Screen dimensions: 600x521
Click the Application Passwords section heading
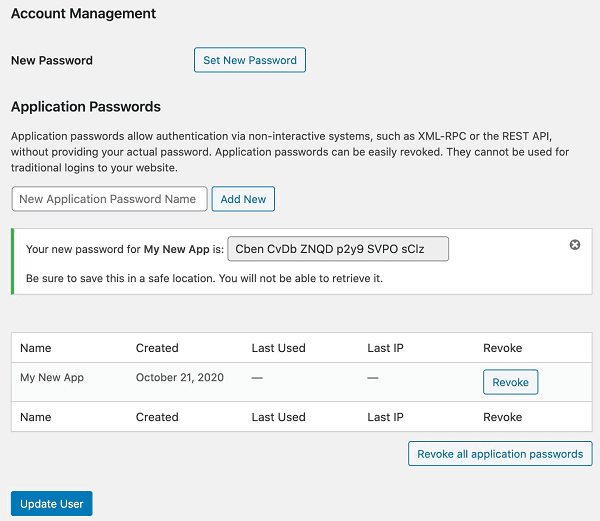[x=85, y=107]
